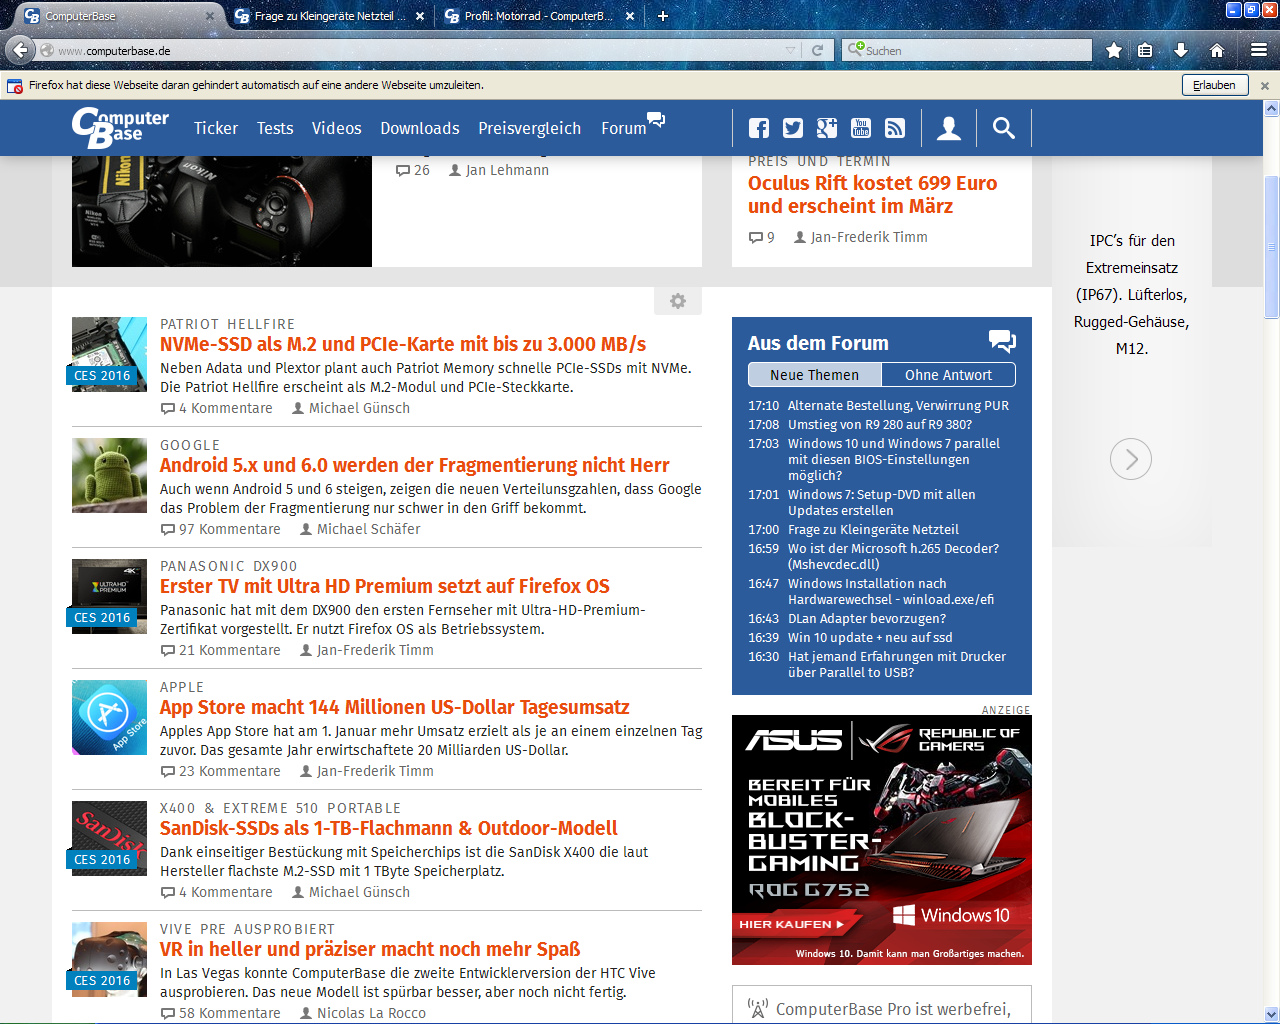This screenshot has width=1280, height=1024.
Task: Open user profile login icon
Action: tap(949, 128)
